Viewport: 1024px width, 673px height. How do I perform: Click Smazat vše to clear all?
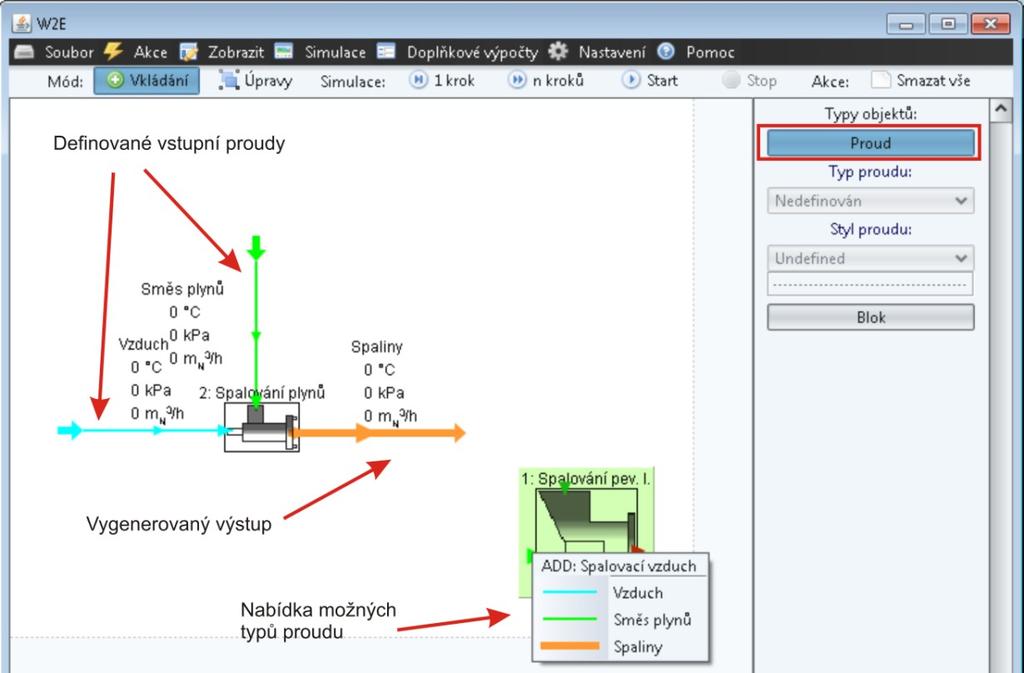click(x=921, y=81)
